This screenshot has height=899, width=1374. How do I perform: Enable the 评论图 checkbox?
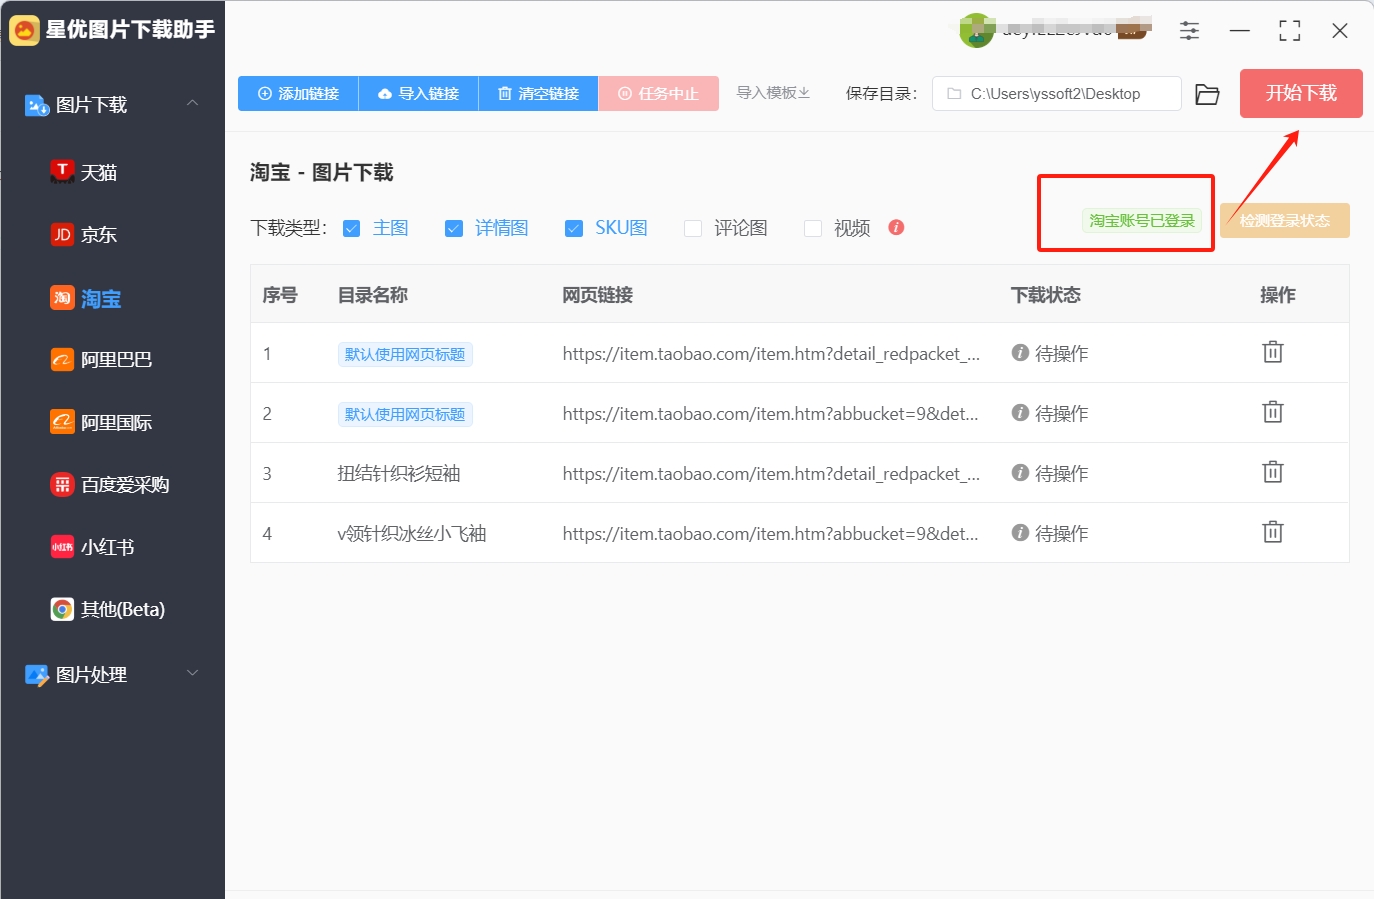tap(693, 229)
